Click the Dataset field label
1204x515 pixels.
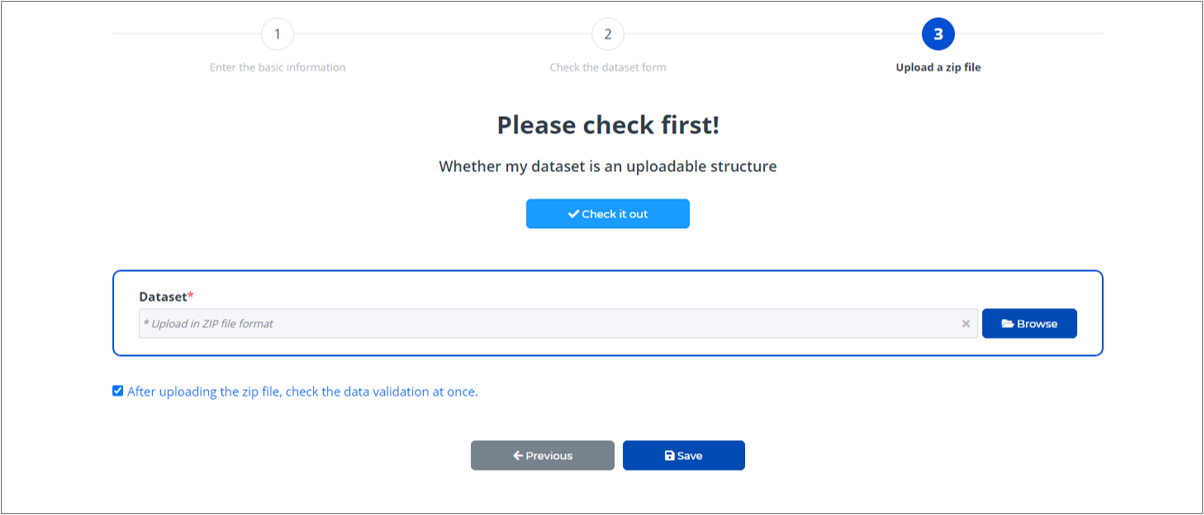point(163,297)
